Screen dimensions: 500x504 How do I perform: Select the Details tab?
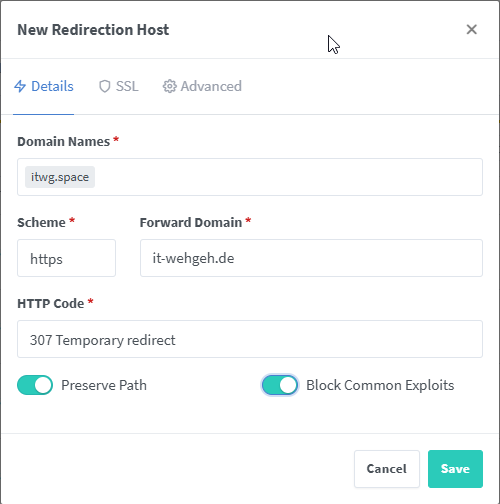[x=44, y=86]
